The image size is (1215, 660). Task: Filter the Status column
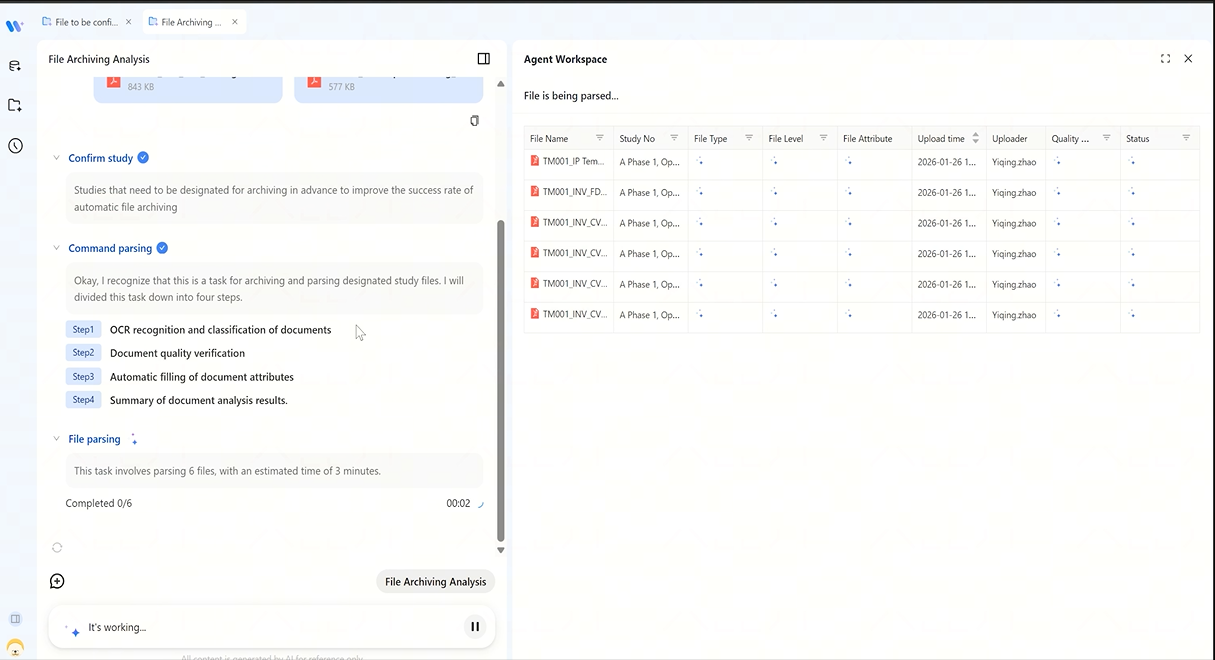click(1186, 138)
